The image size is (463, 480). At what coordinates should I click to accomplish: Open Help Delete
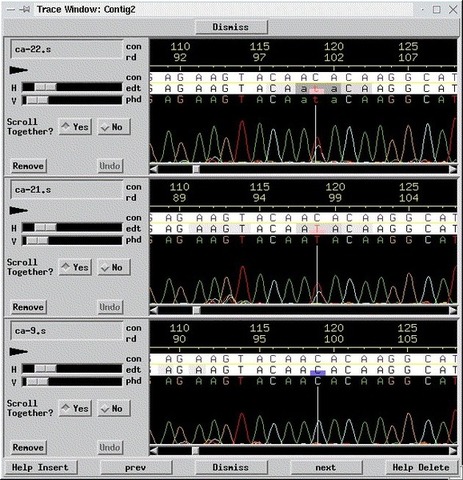click(421, 468)
